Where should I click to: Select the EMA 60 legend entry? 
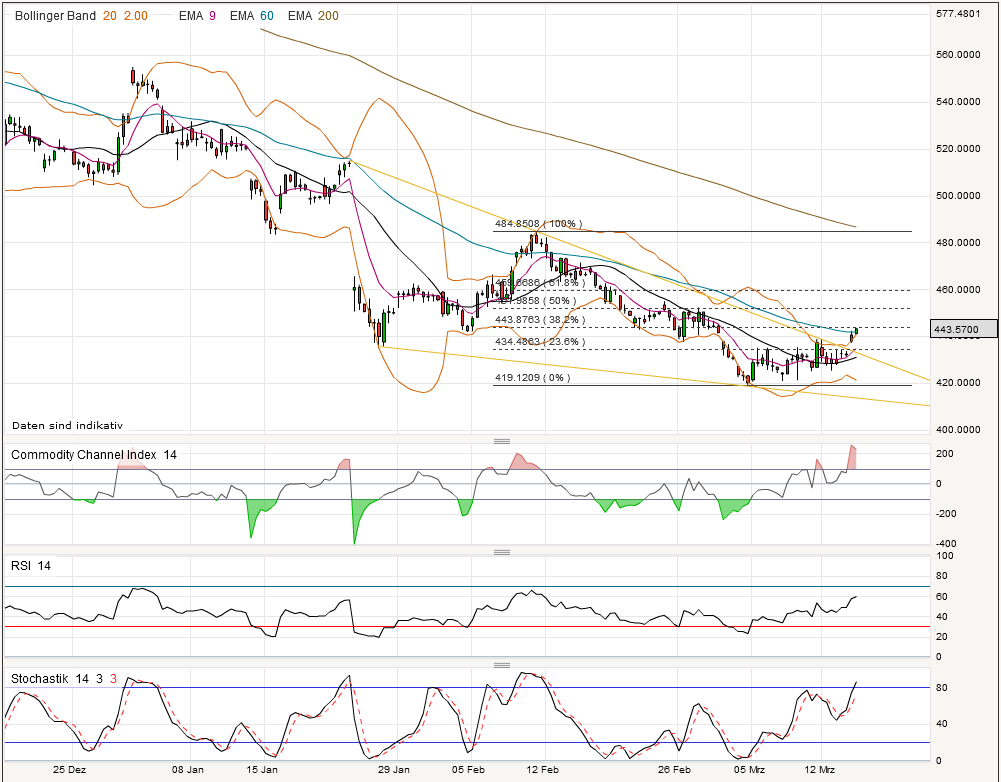point(252,16)
